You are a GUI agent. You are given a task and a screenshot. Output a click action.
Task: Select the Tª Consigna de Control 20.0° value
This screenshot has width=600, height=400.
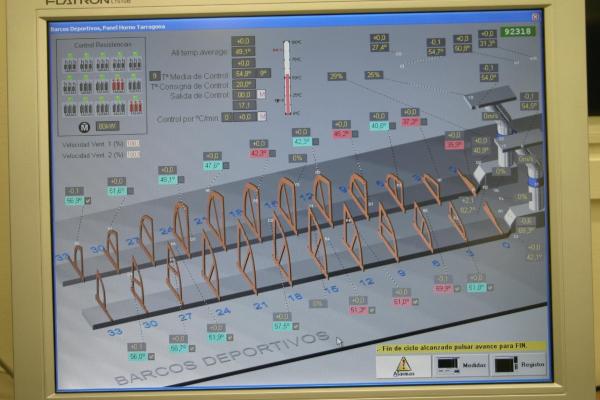pyautogui.click(x=243, y=84)
